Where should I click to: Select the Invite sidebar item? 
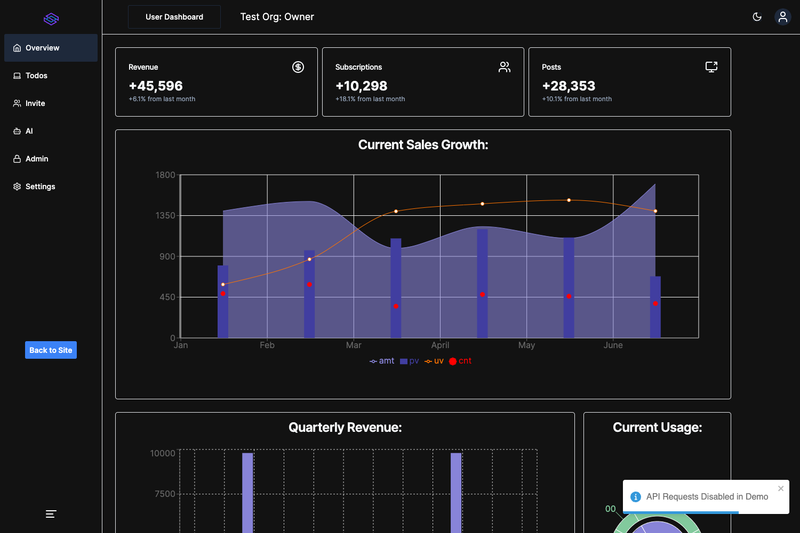(51, 103)
